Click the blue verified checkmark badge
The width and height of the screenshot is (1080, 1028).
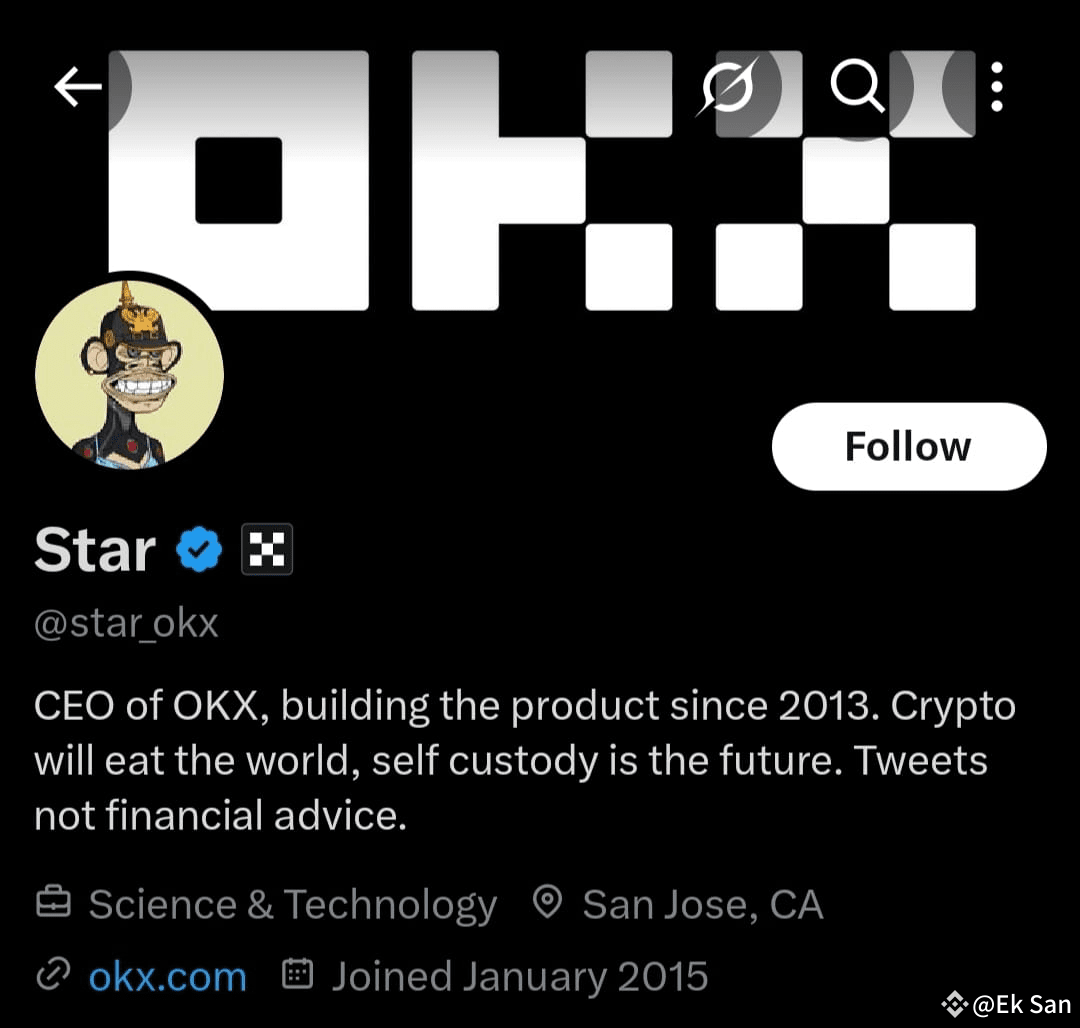pos(200,548)
